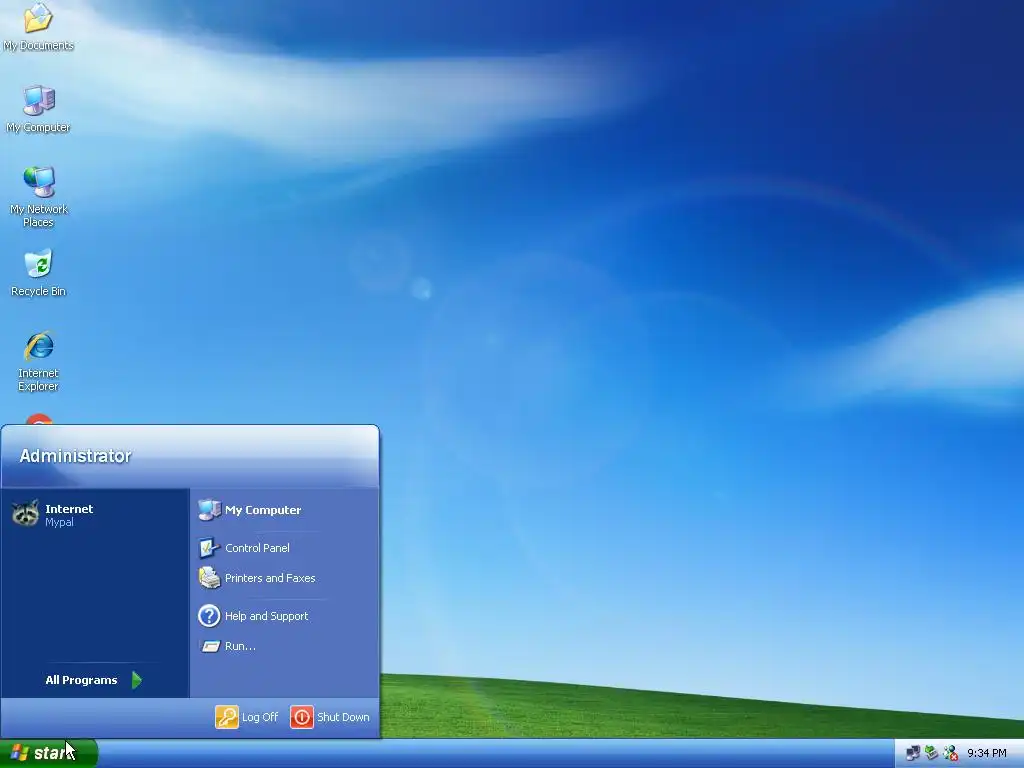Click the Administrator user name header
The width and height of the screenshot is (1024, 768).
[75, 456]
